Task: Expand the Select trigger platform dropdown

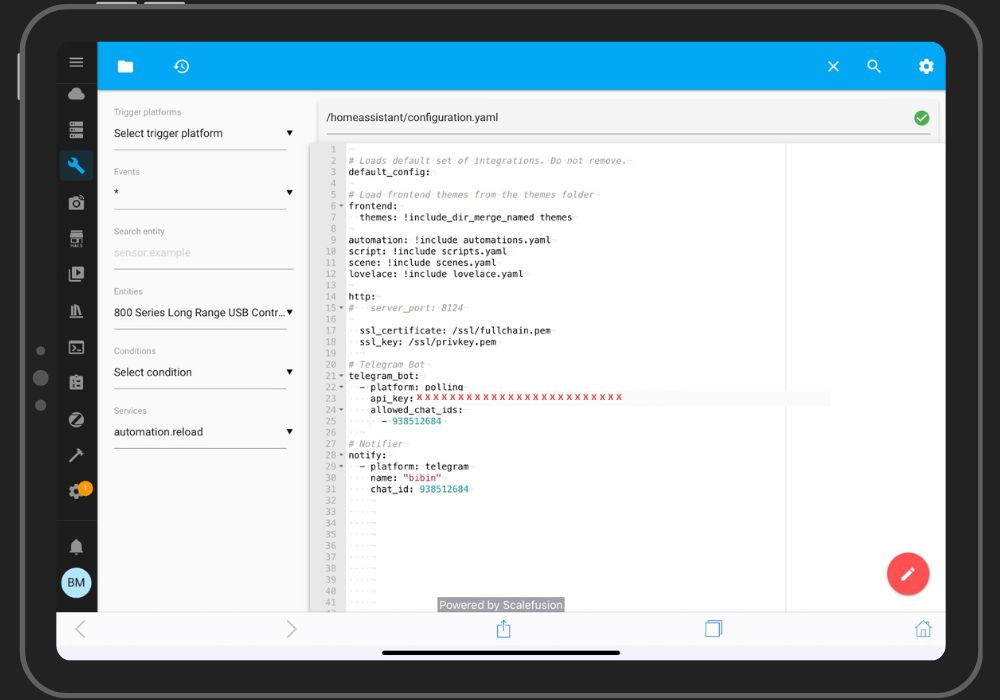Action: 200,133
